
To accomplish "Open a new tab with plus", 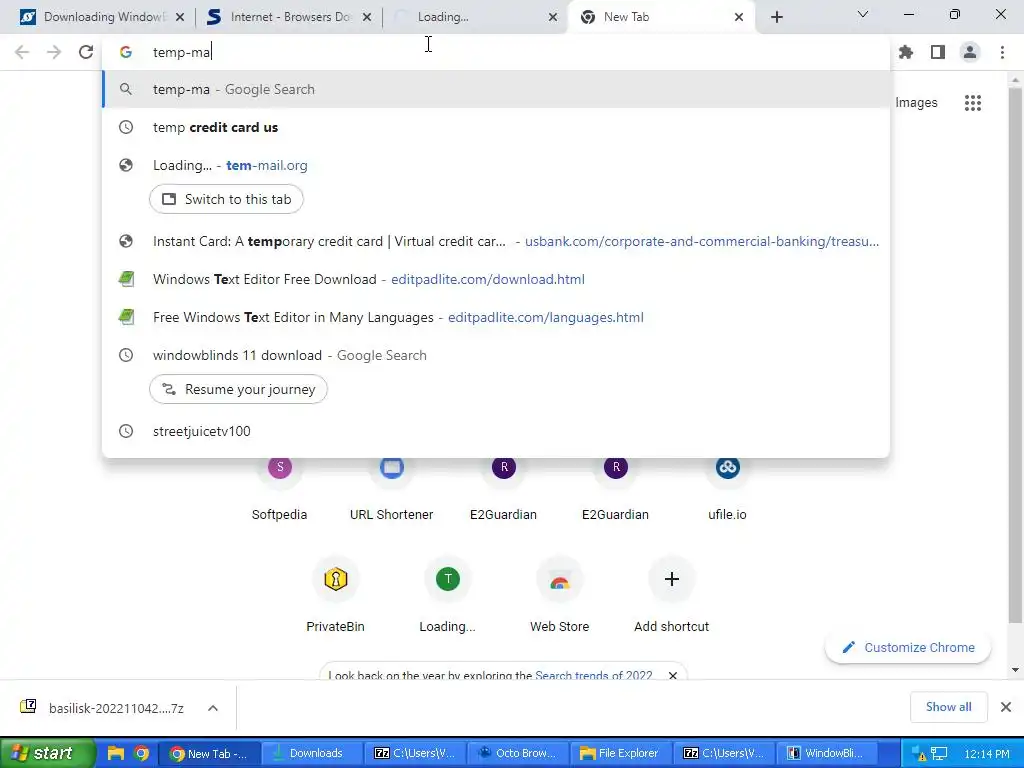I will [776, 17].
